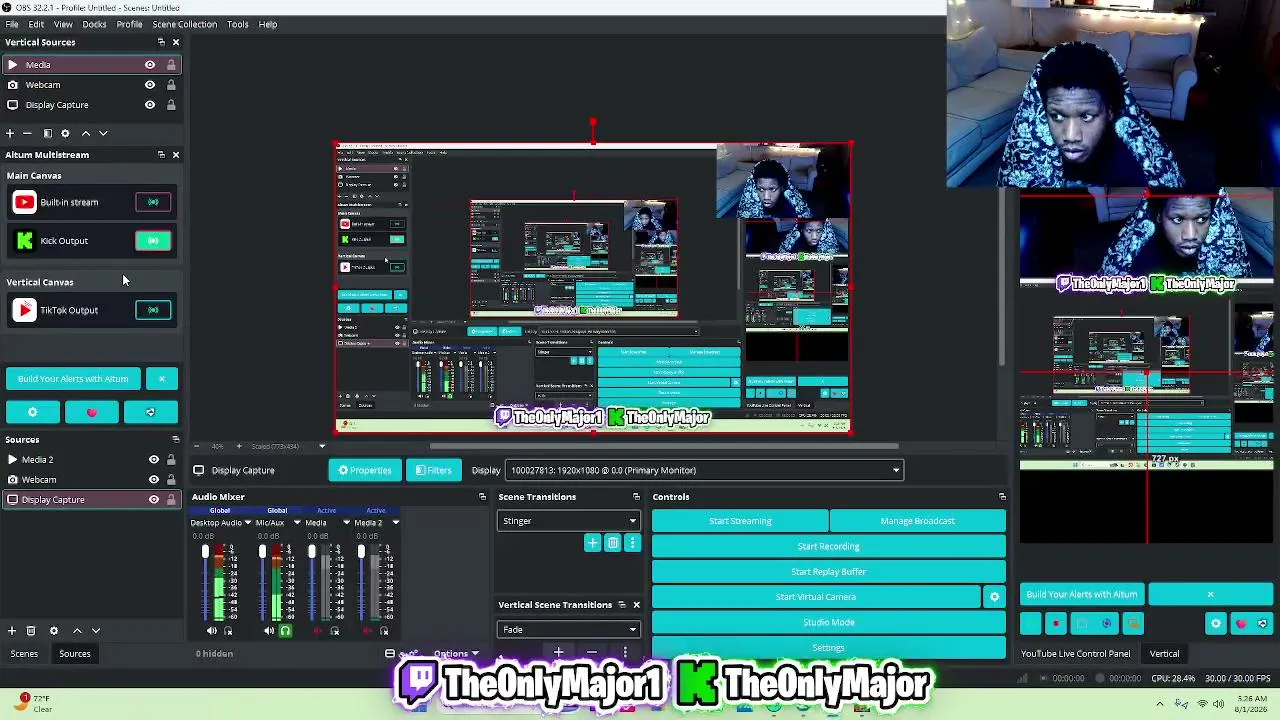Toggle lock on Display Capture source
The height and width of the screenshot is (720, 1280).
[x=171, y=500]
